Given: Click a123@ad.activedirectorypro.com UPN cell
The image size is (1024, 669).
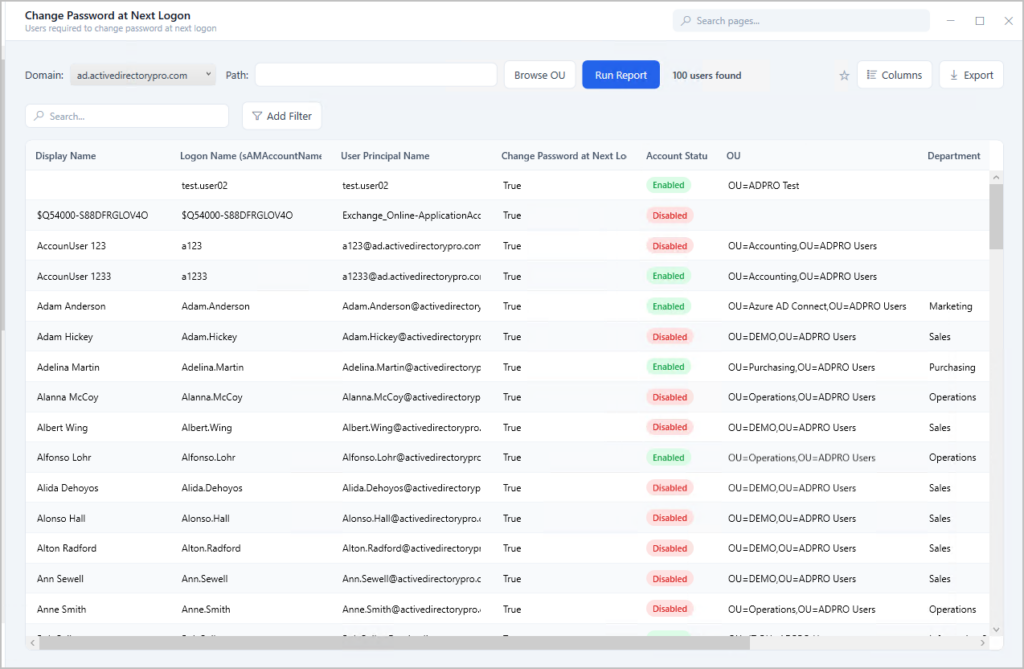Looking at the screenshot, I should tap(411, 246).
